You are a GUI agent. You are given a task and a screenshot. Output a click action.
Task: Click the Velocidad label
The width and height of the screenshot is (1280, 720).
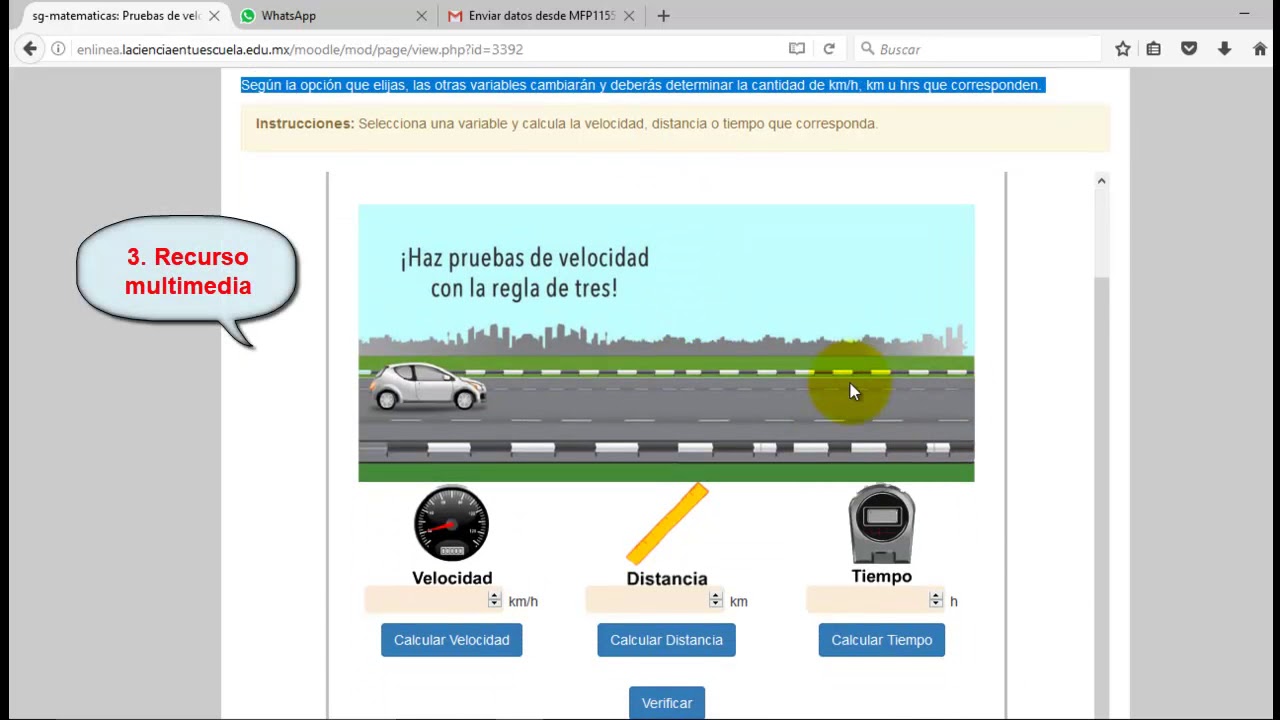452,578
